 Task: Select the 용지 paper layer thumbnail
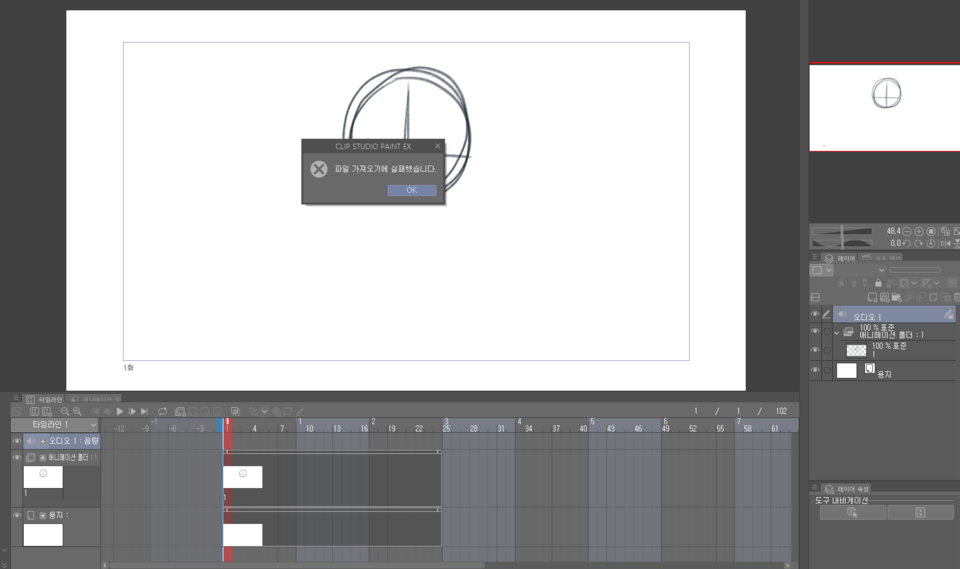847,371
